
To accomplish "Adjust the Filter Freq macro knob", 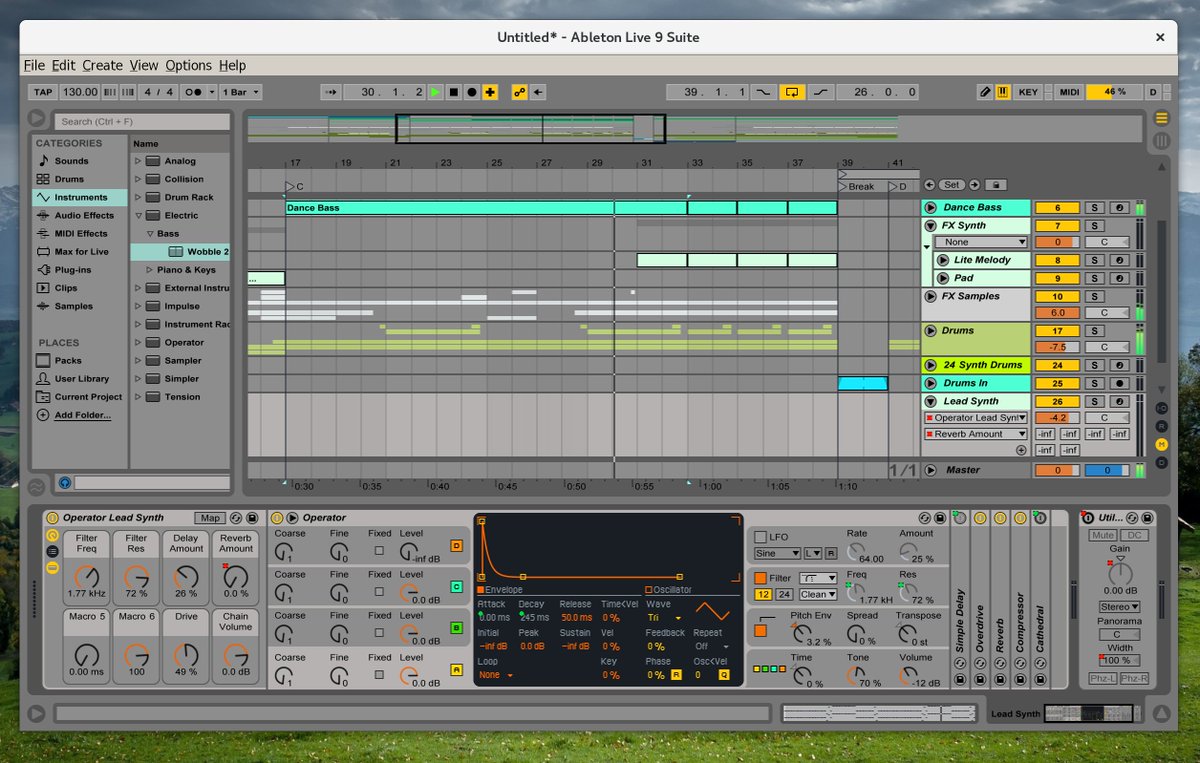I will click(x=87, y=576).
